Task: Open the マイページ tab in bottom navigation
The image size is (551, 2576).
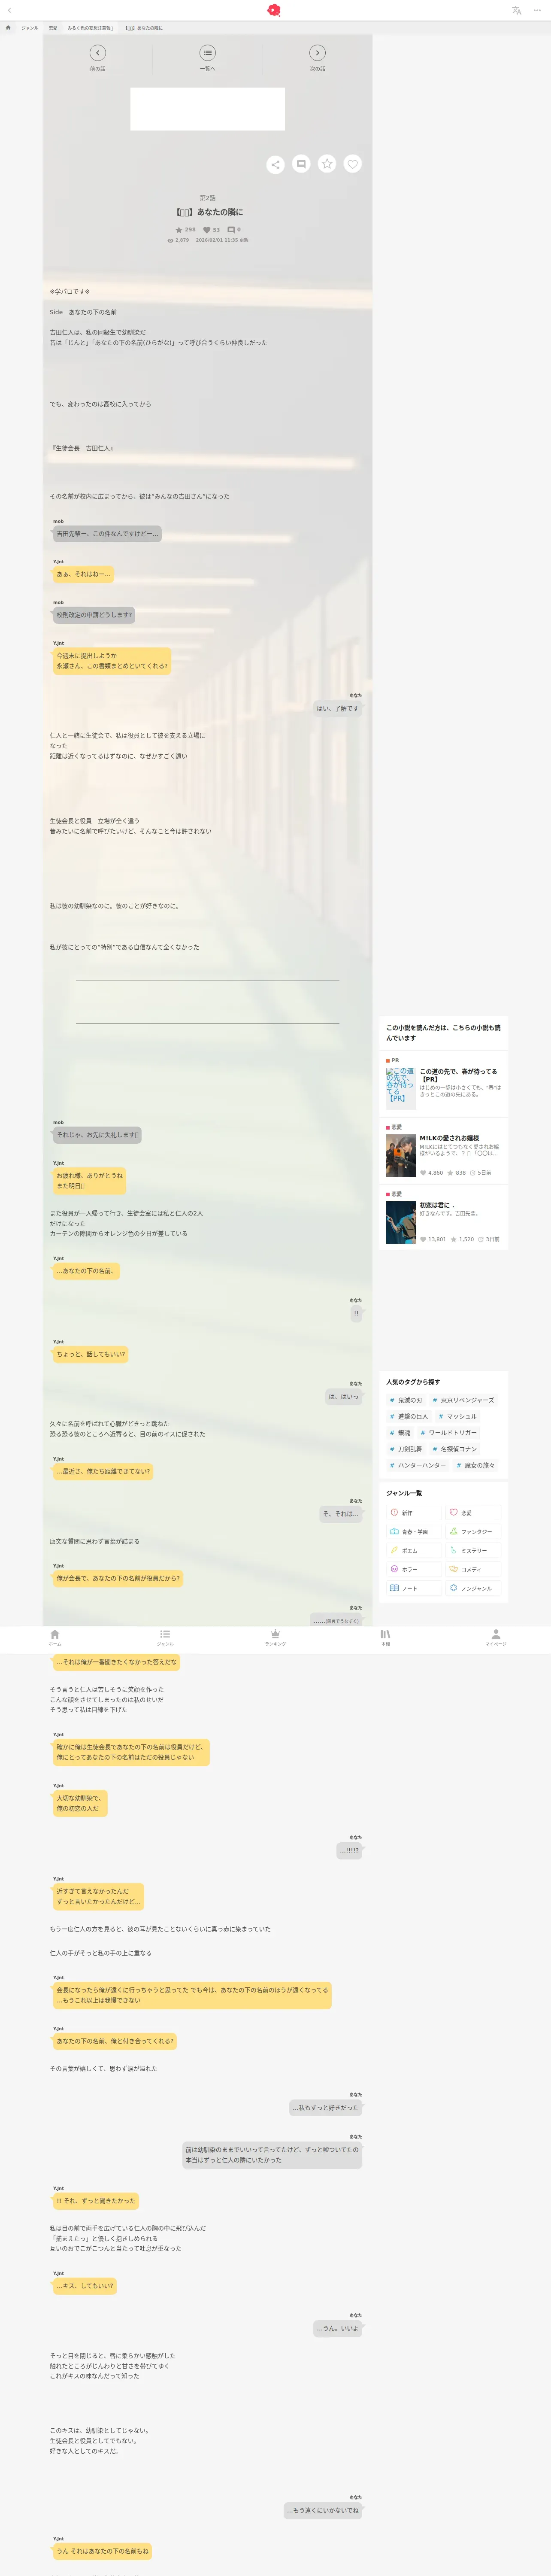Action: coord(495,1637)
